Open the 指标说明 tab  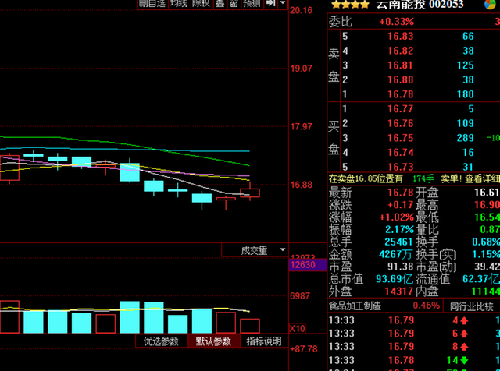(x=264, y=341)
